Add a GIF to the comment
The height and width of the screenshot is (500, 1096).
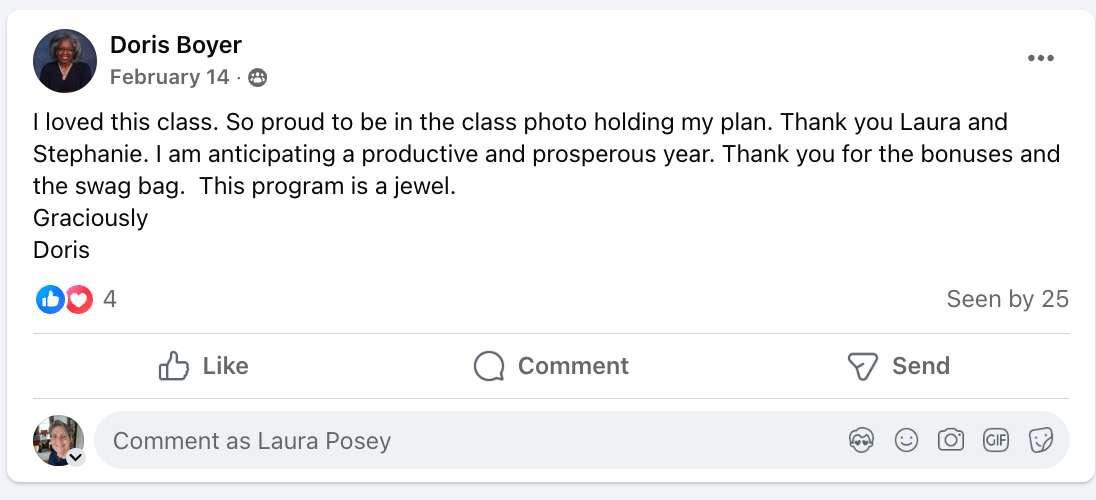point(996,440)
